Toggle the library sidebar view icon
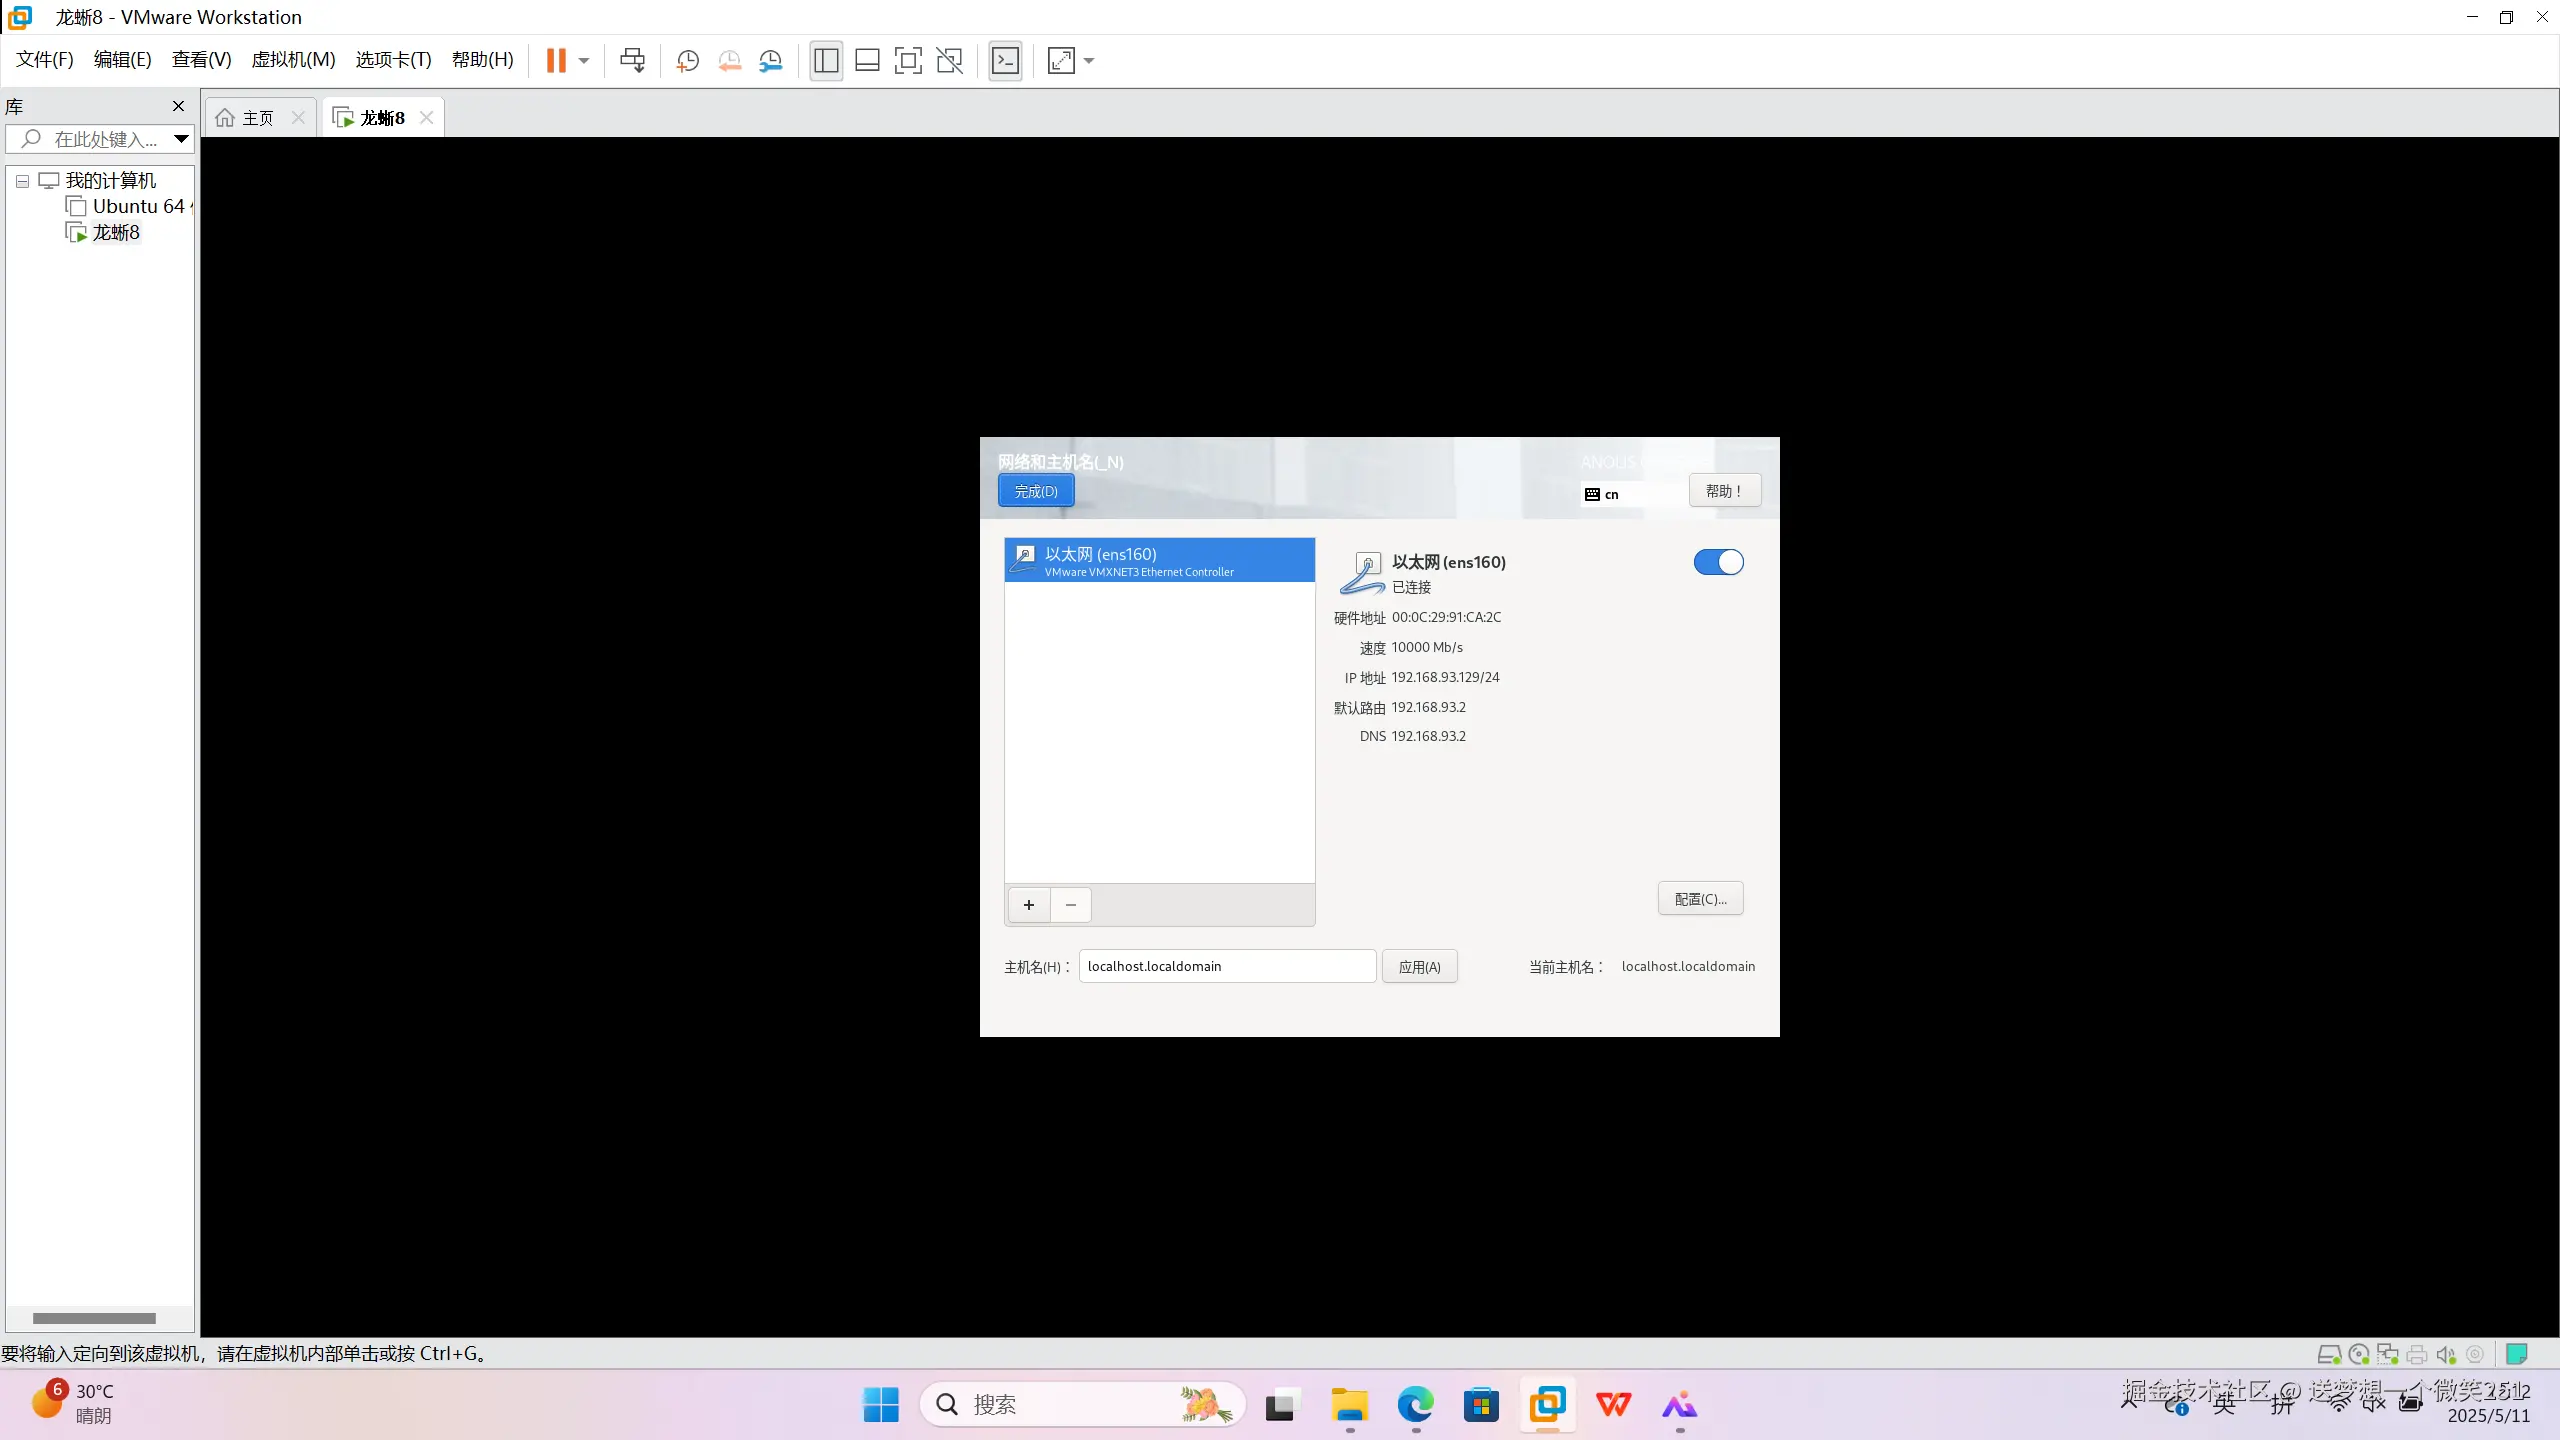2560x1440 pixels. pyautogui.click(x=826, y=61)
